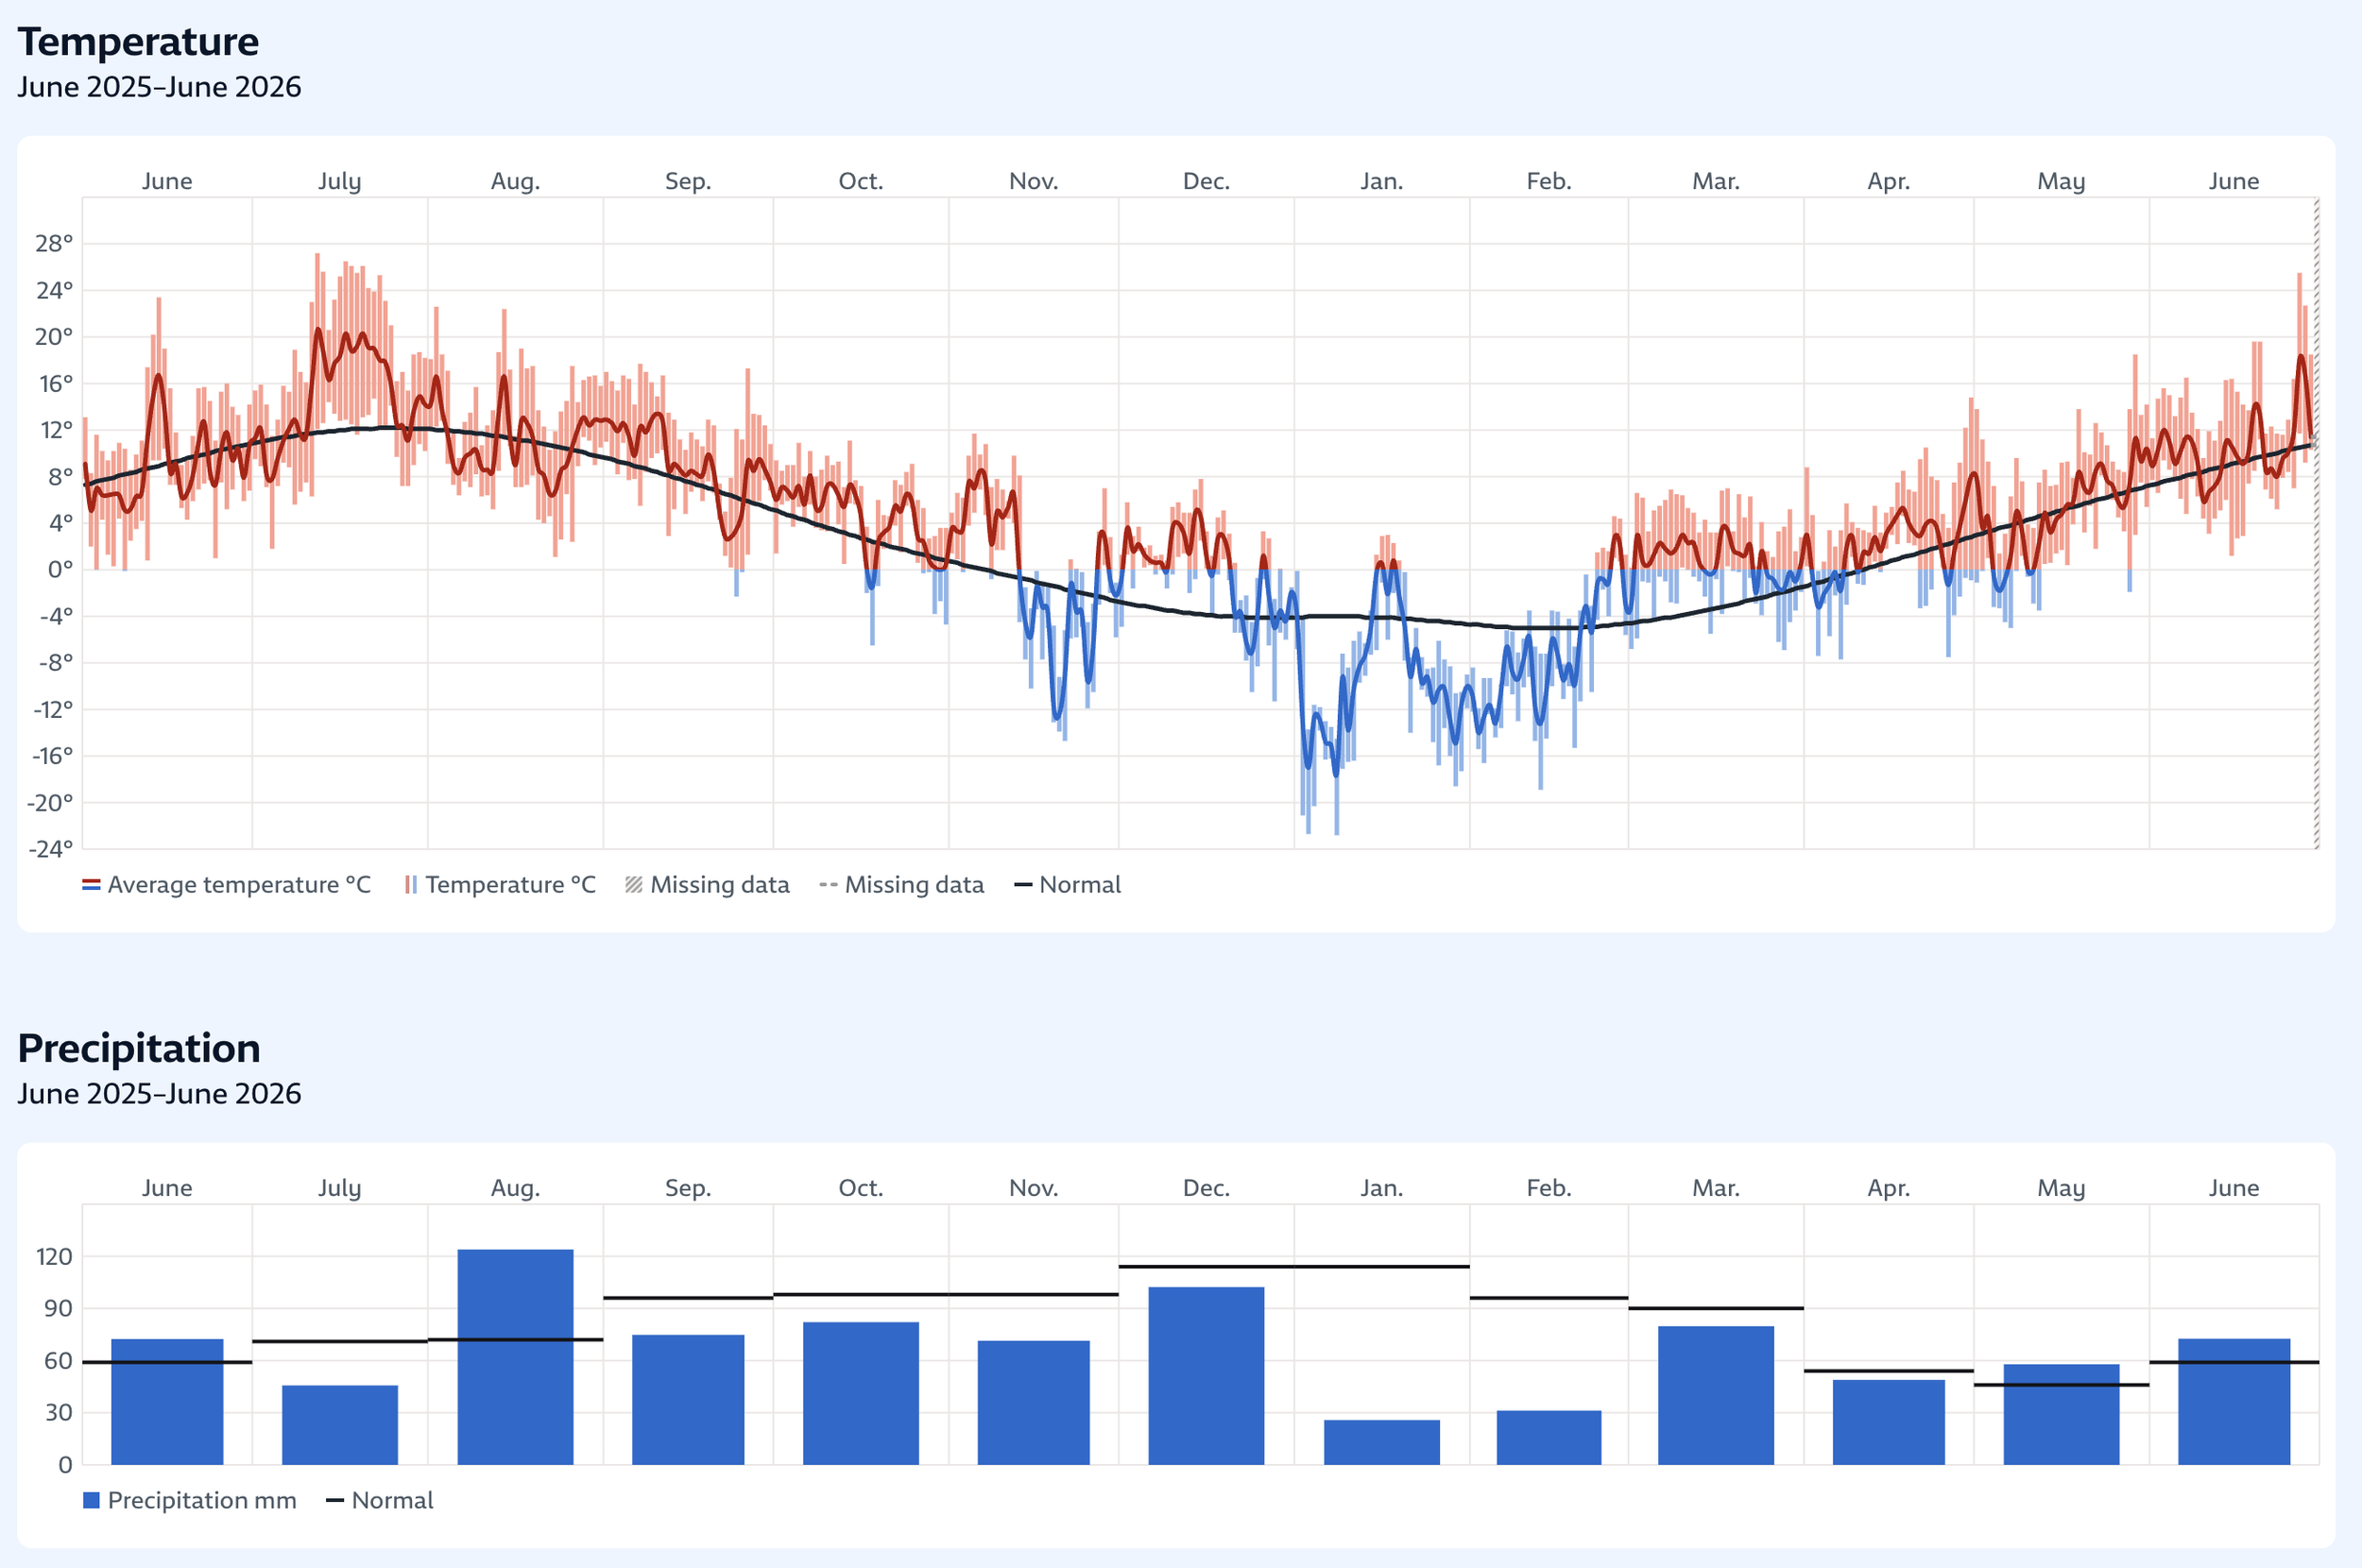Click the dashed-line Missing data legend marker

point(828,885)
